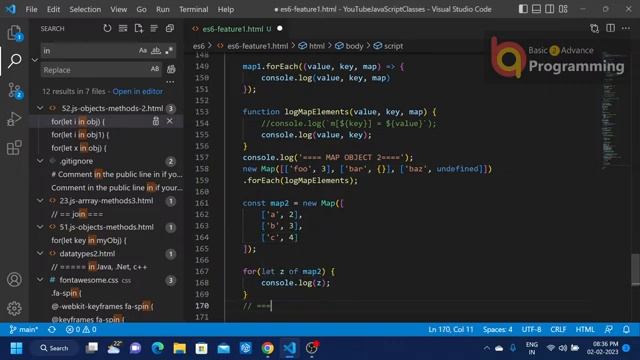Toggle search details ellipsis

pos(170,82)
